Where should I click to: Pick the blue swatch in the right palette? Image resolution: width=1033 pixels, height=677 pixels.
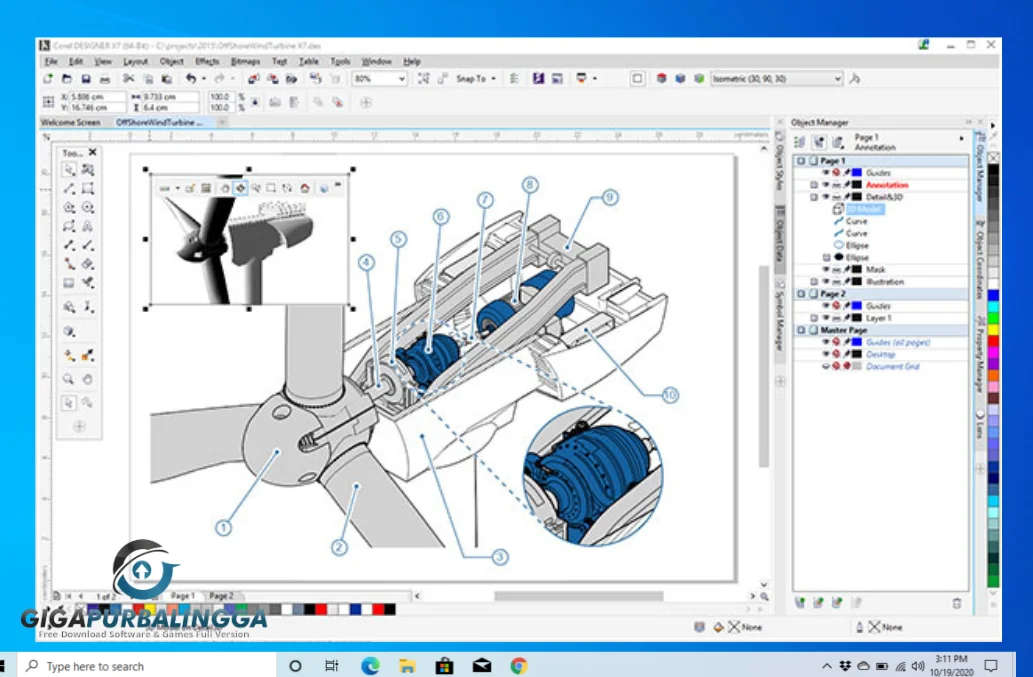pyautogui.click(x=993, y=294)
